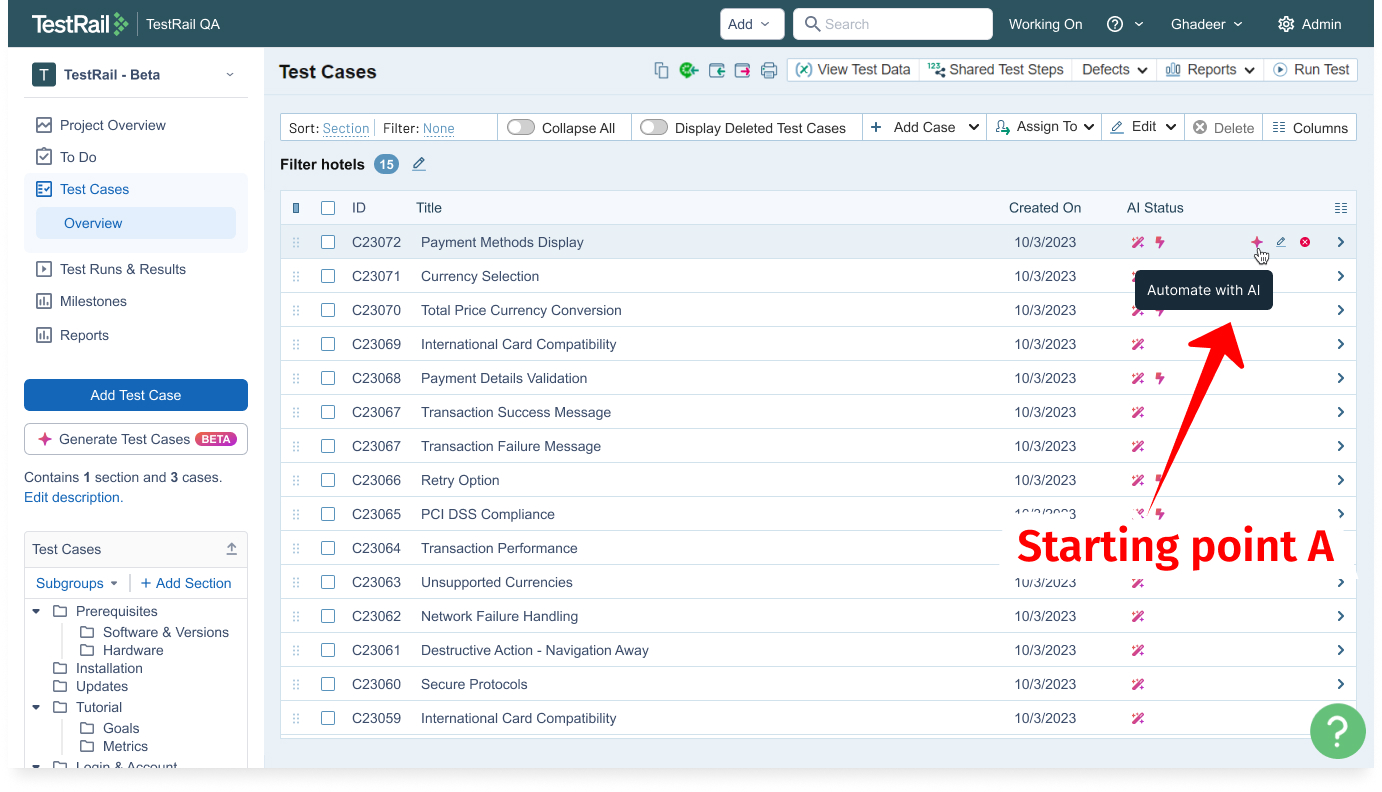Click the pencil edit icon in row C23072

1281,242
